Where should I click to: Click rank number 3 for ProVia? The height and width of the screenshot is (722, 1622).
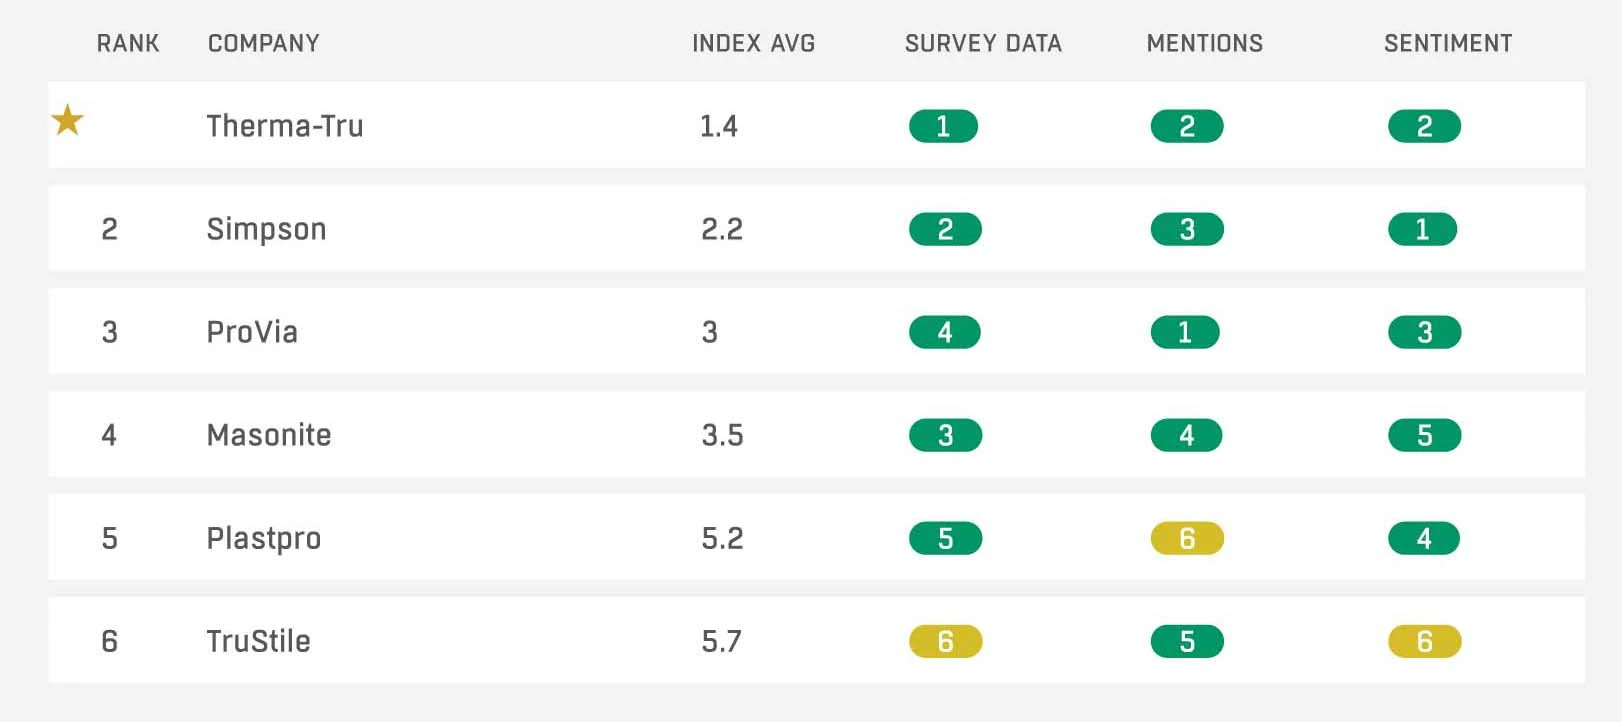pos(110,332)
